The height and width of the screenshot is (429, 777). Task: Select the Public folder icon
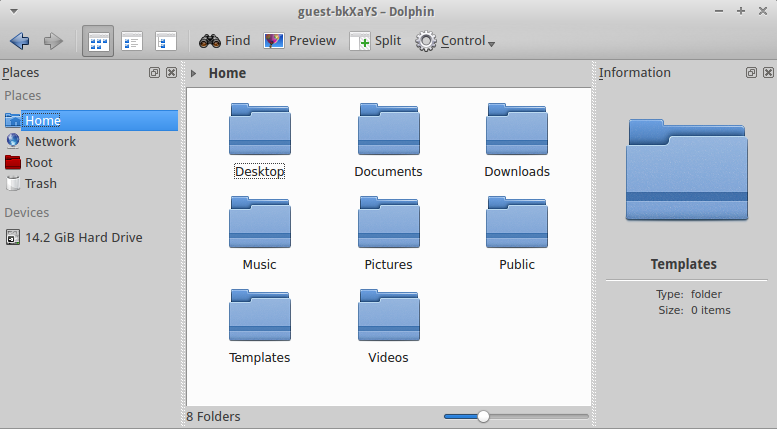coord(517,222)
